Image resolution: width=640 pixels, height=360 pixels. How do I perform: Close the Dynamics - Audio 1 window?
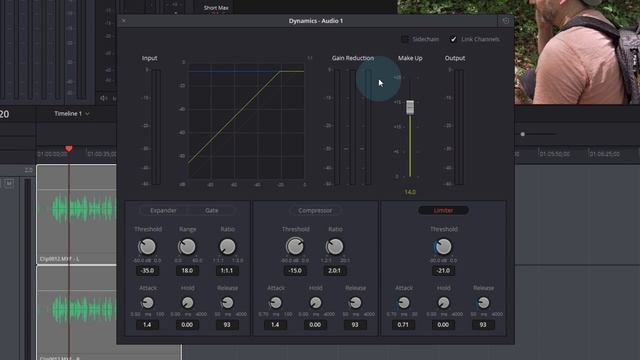tap(124, 20)
